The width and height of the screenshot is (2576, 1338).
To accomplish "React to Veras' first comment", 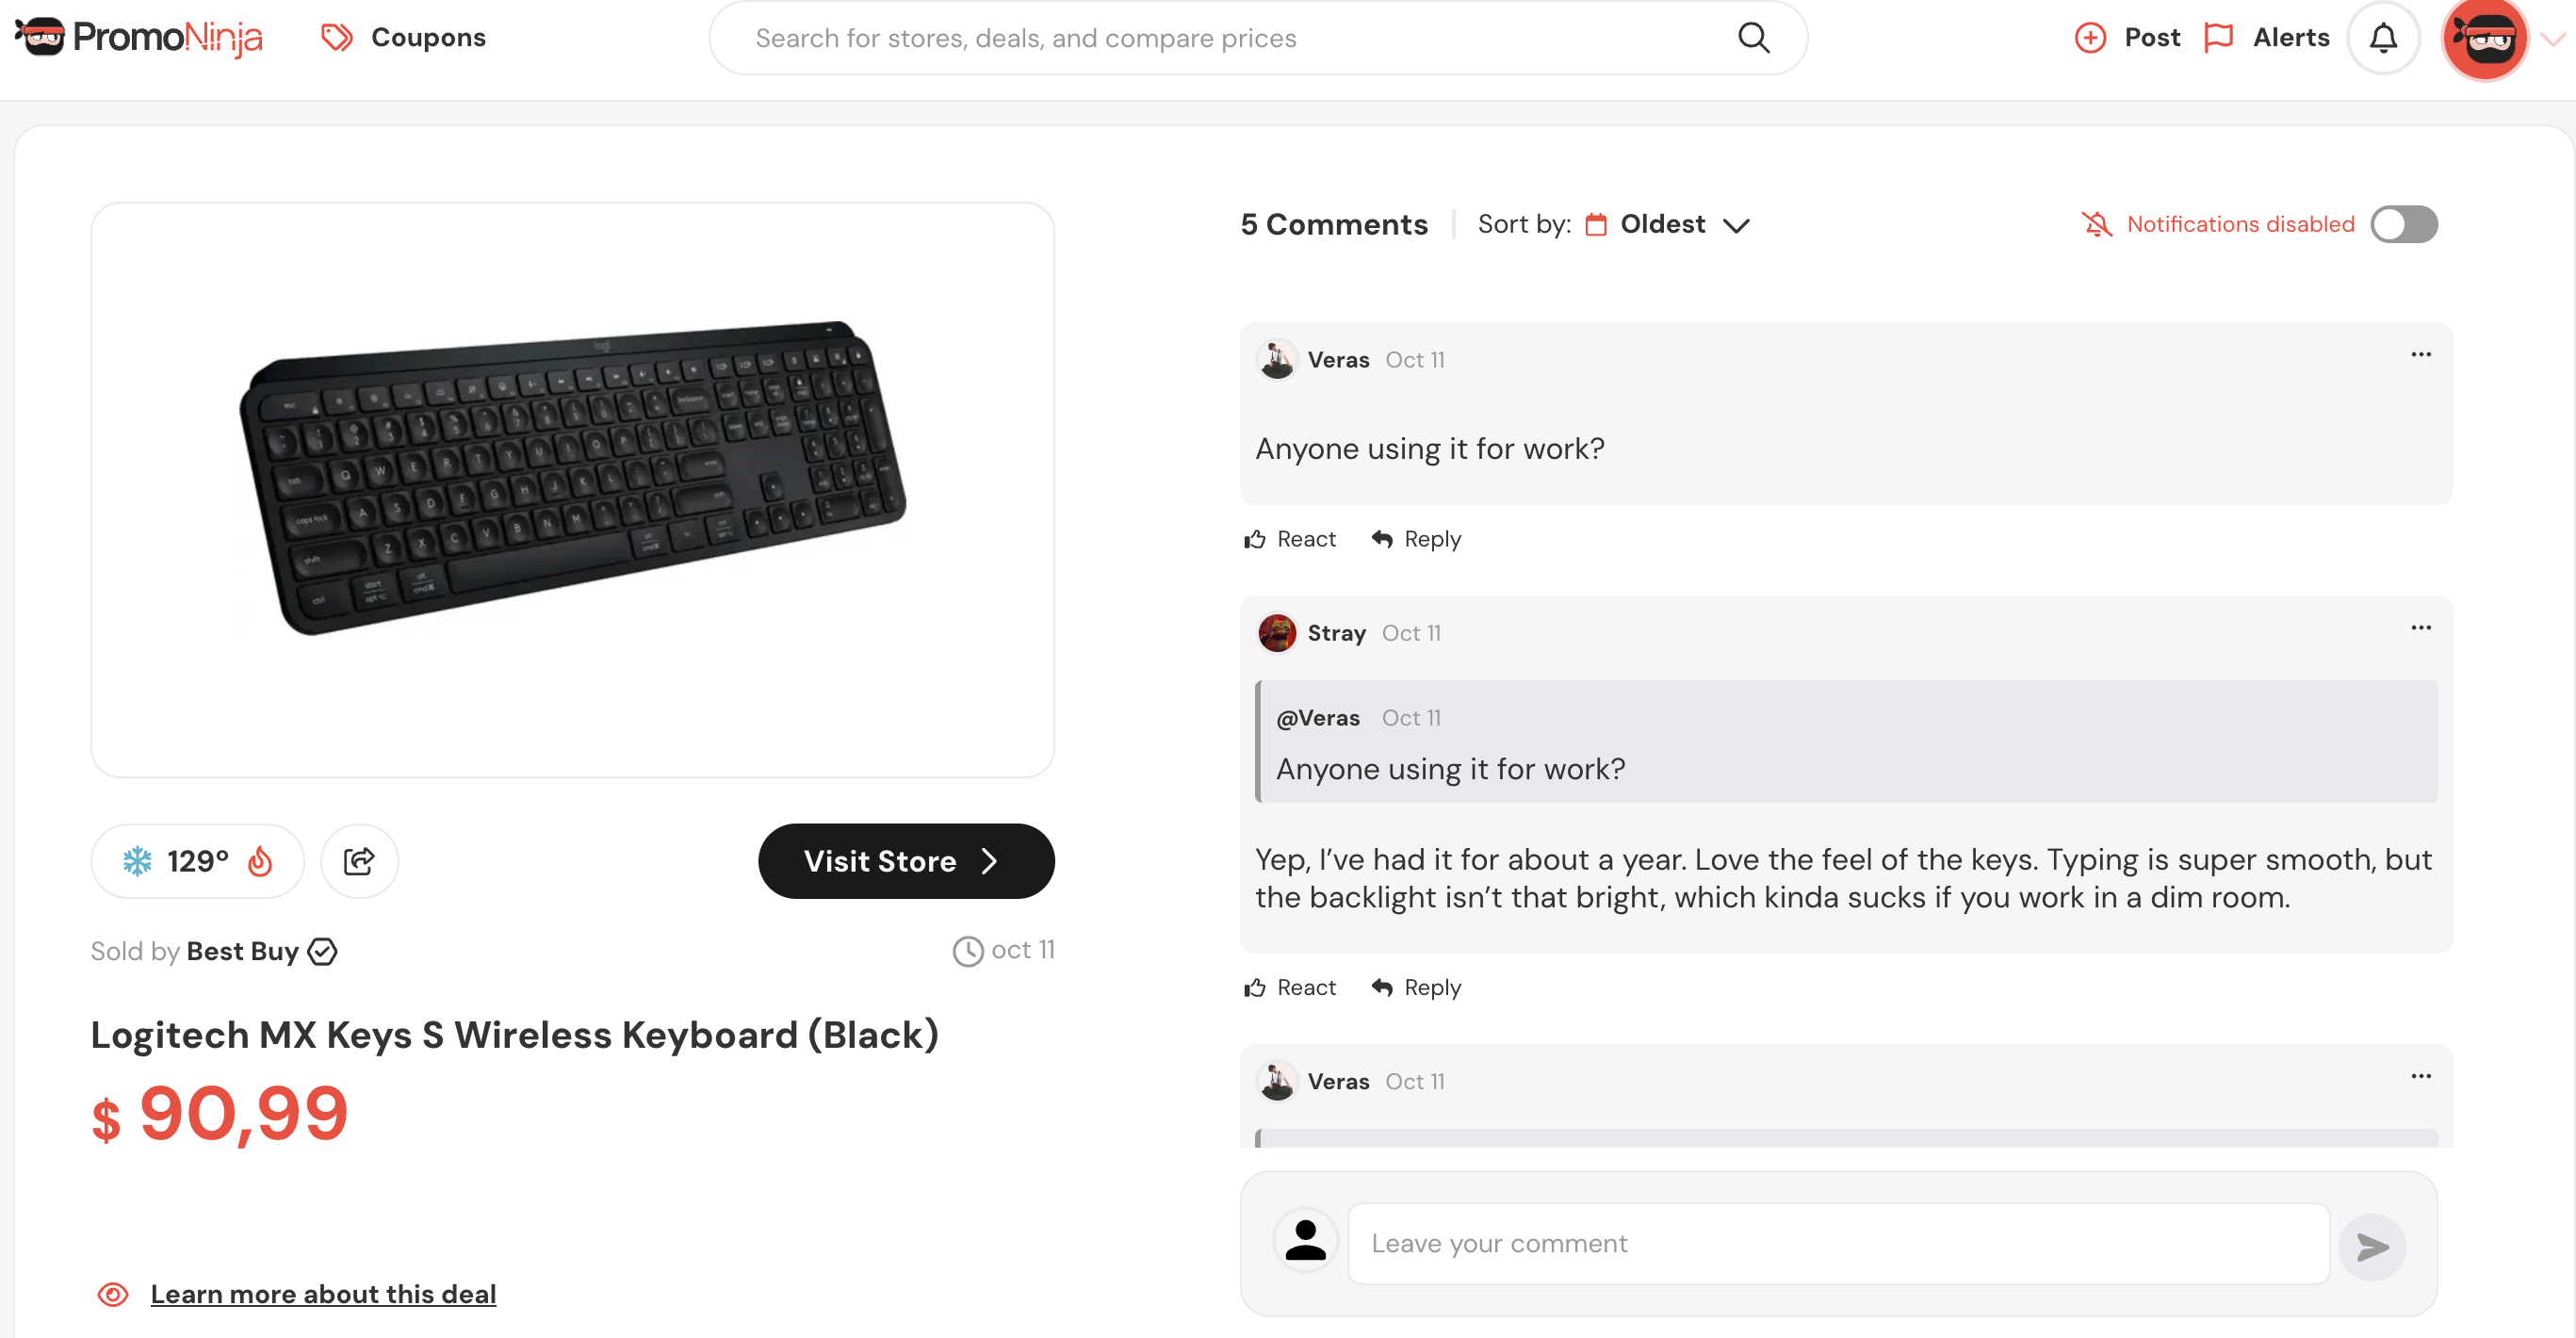I will (x=1289, y=539).
